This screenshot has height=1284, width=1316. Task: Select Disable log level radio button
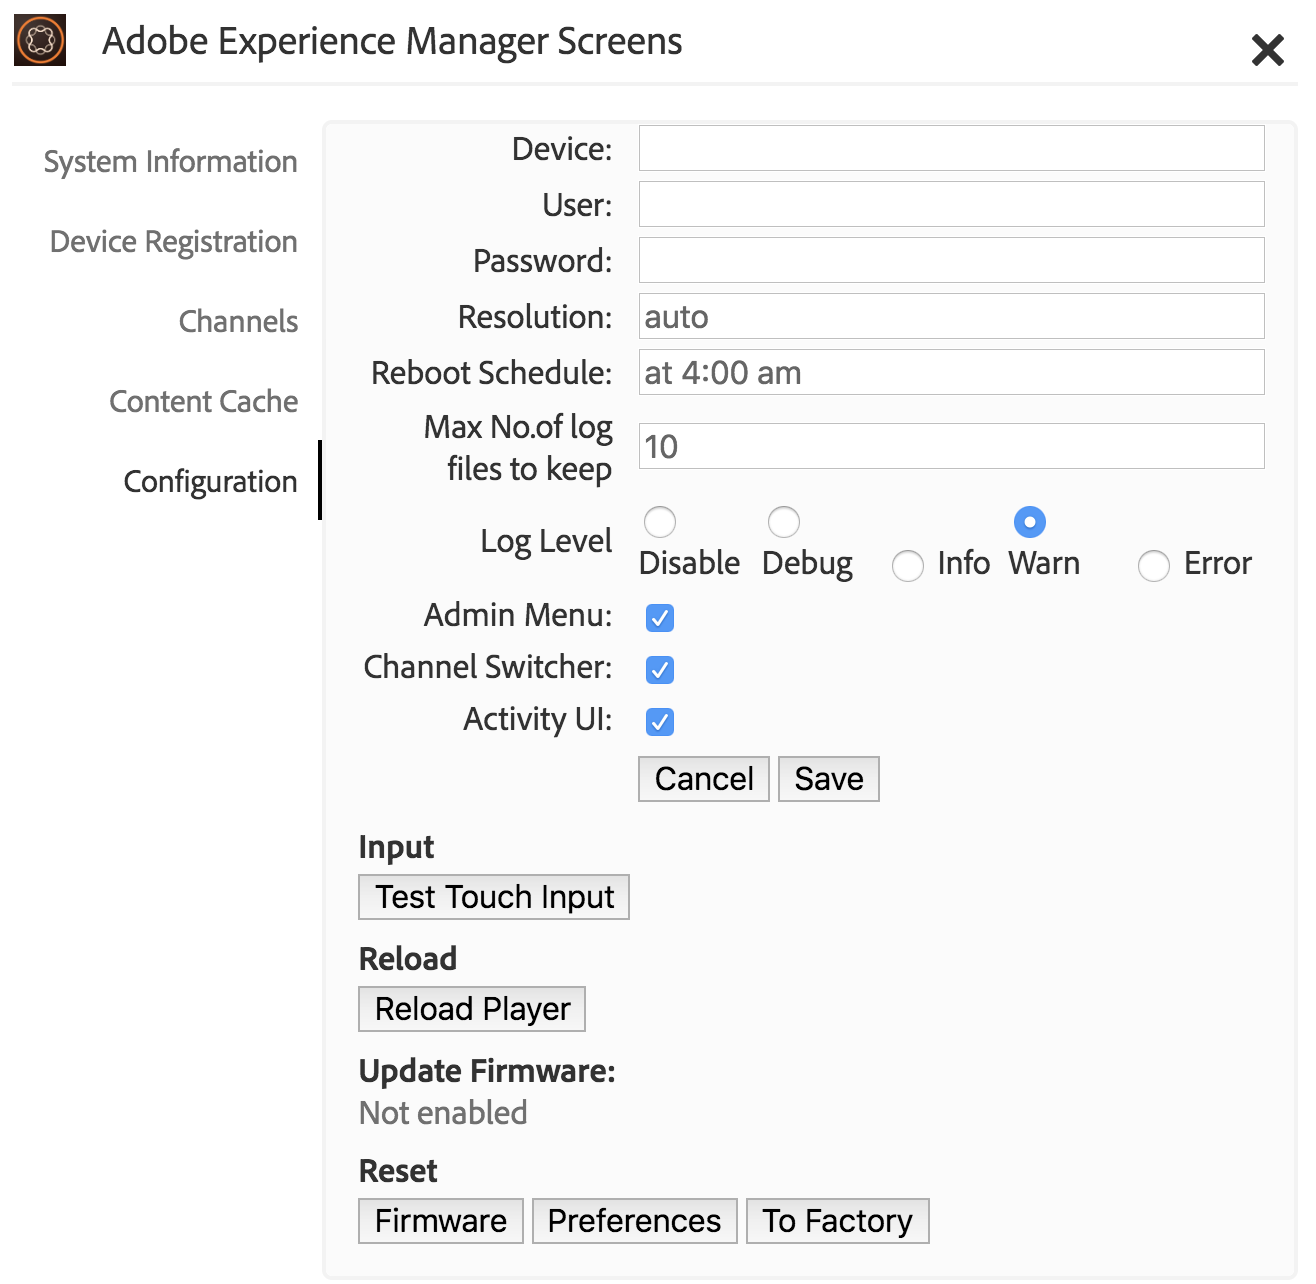tap(660, 522)
